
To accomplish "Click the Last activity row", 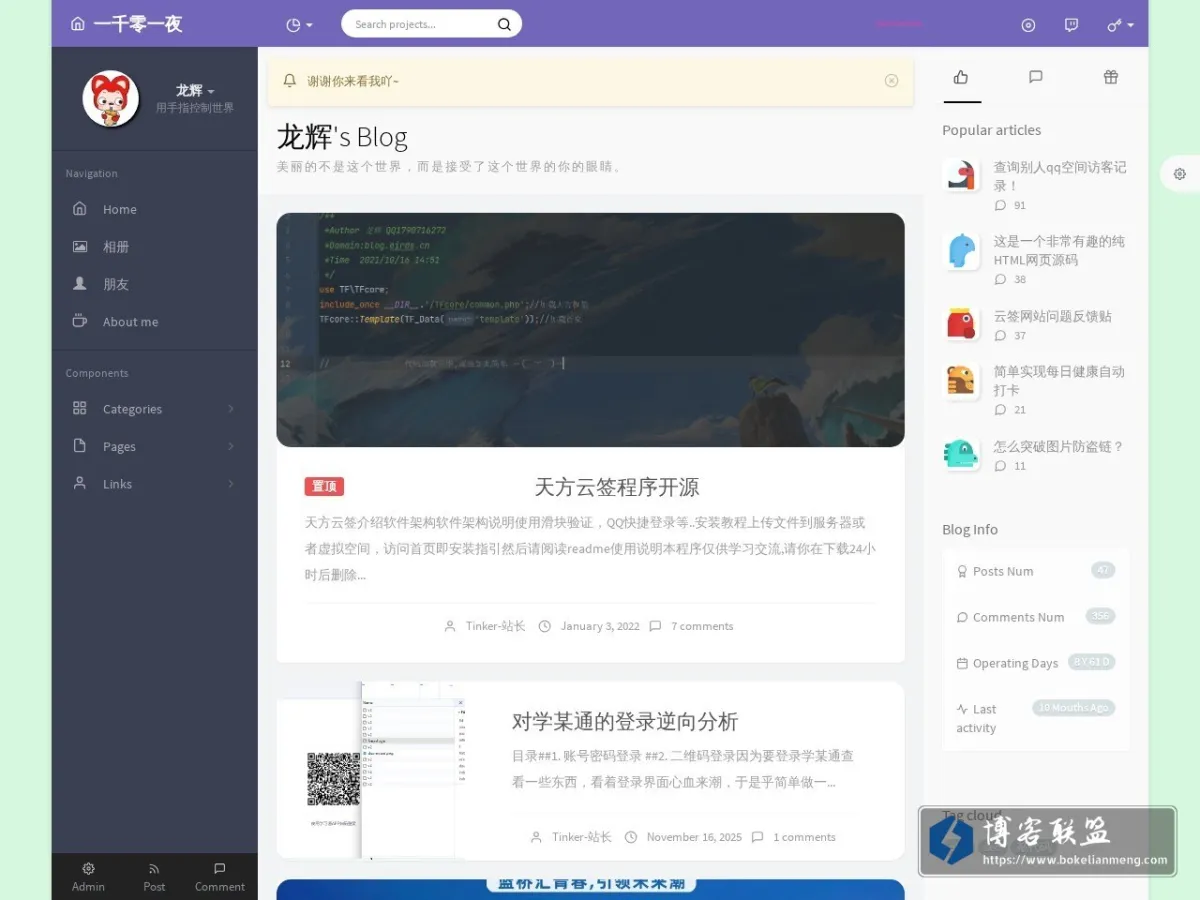I will 1036,718.
